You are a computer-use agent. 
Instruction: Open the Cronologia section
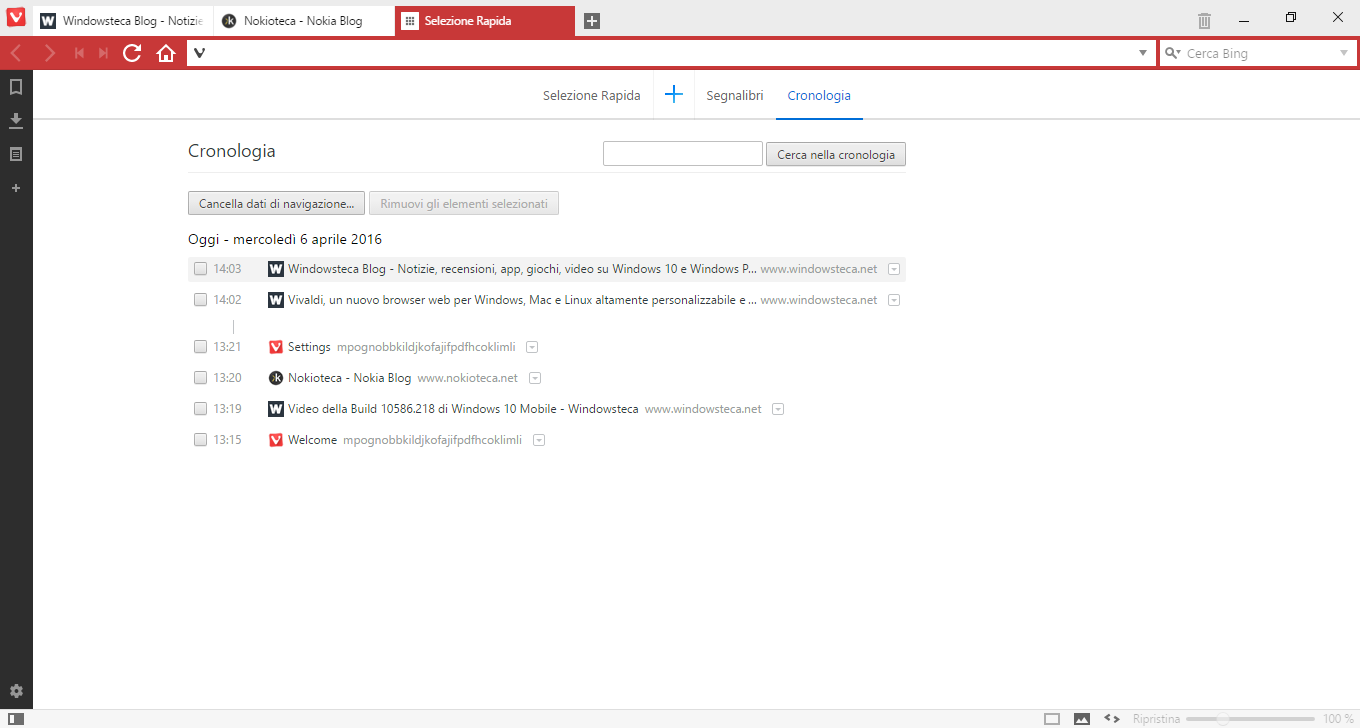[819, 96]
